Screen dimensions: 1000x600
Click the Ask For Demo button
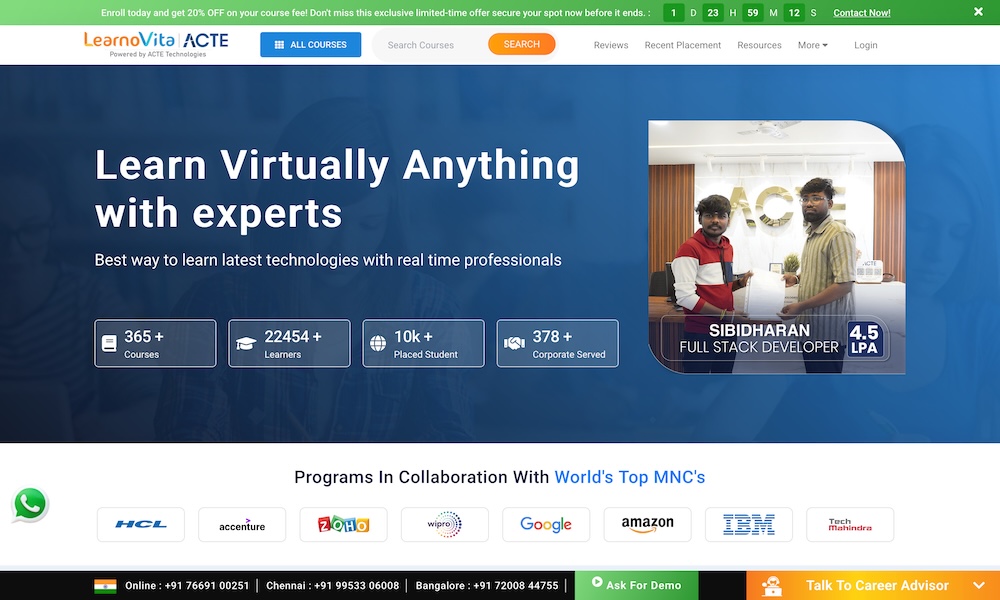coord(636,585)
